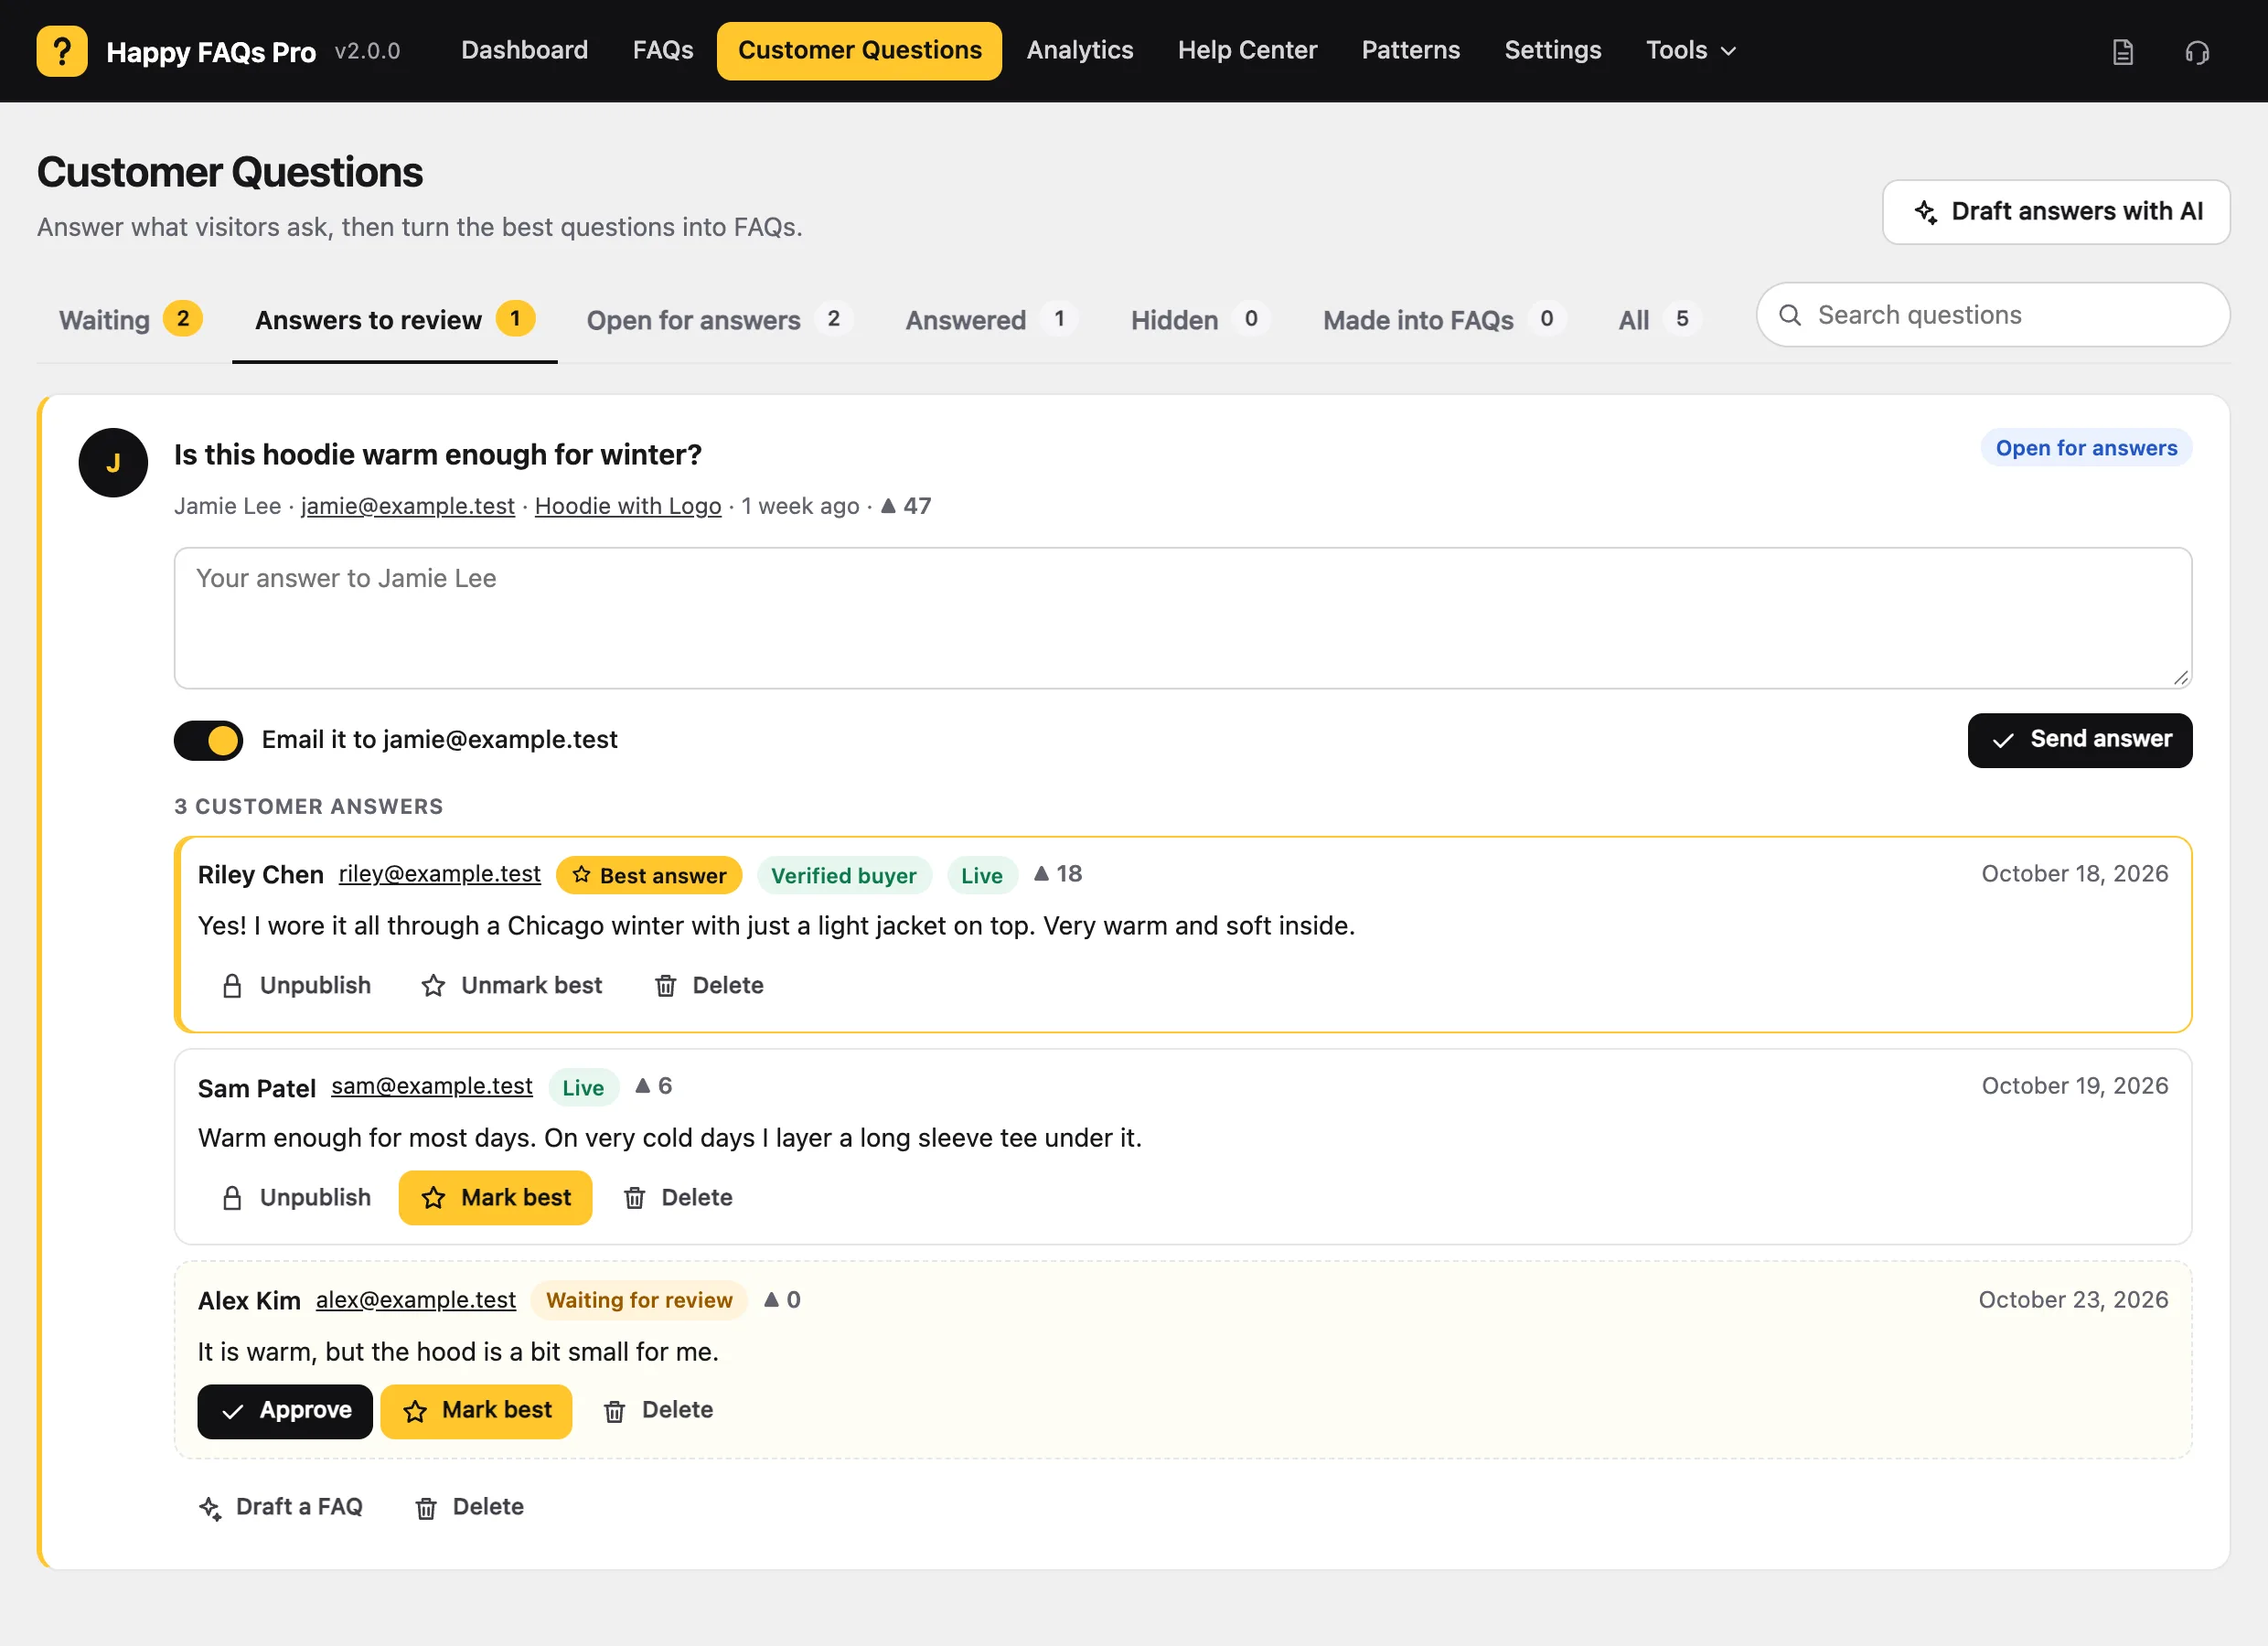
Task: Click lock icon in Sam Patel's Unpublish
Action: [x=232, y=1198]
